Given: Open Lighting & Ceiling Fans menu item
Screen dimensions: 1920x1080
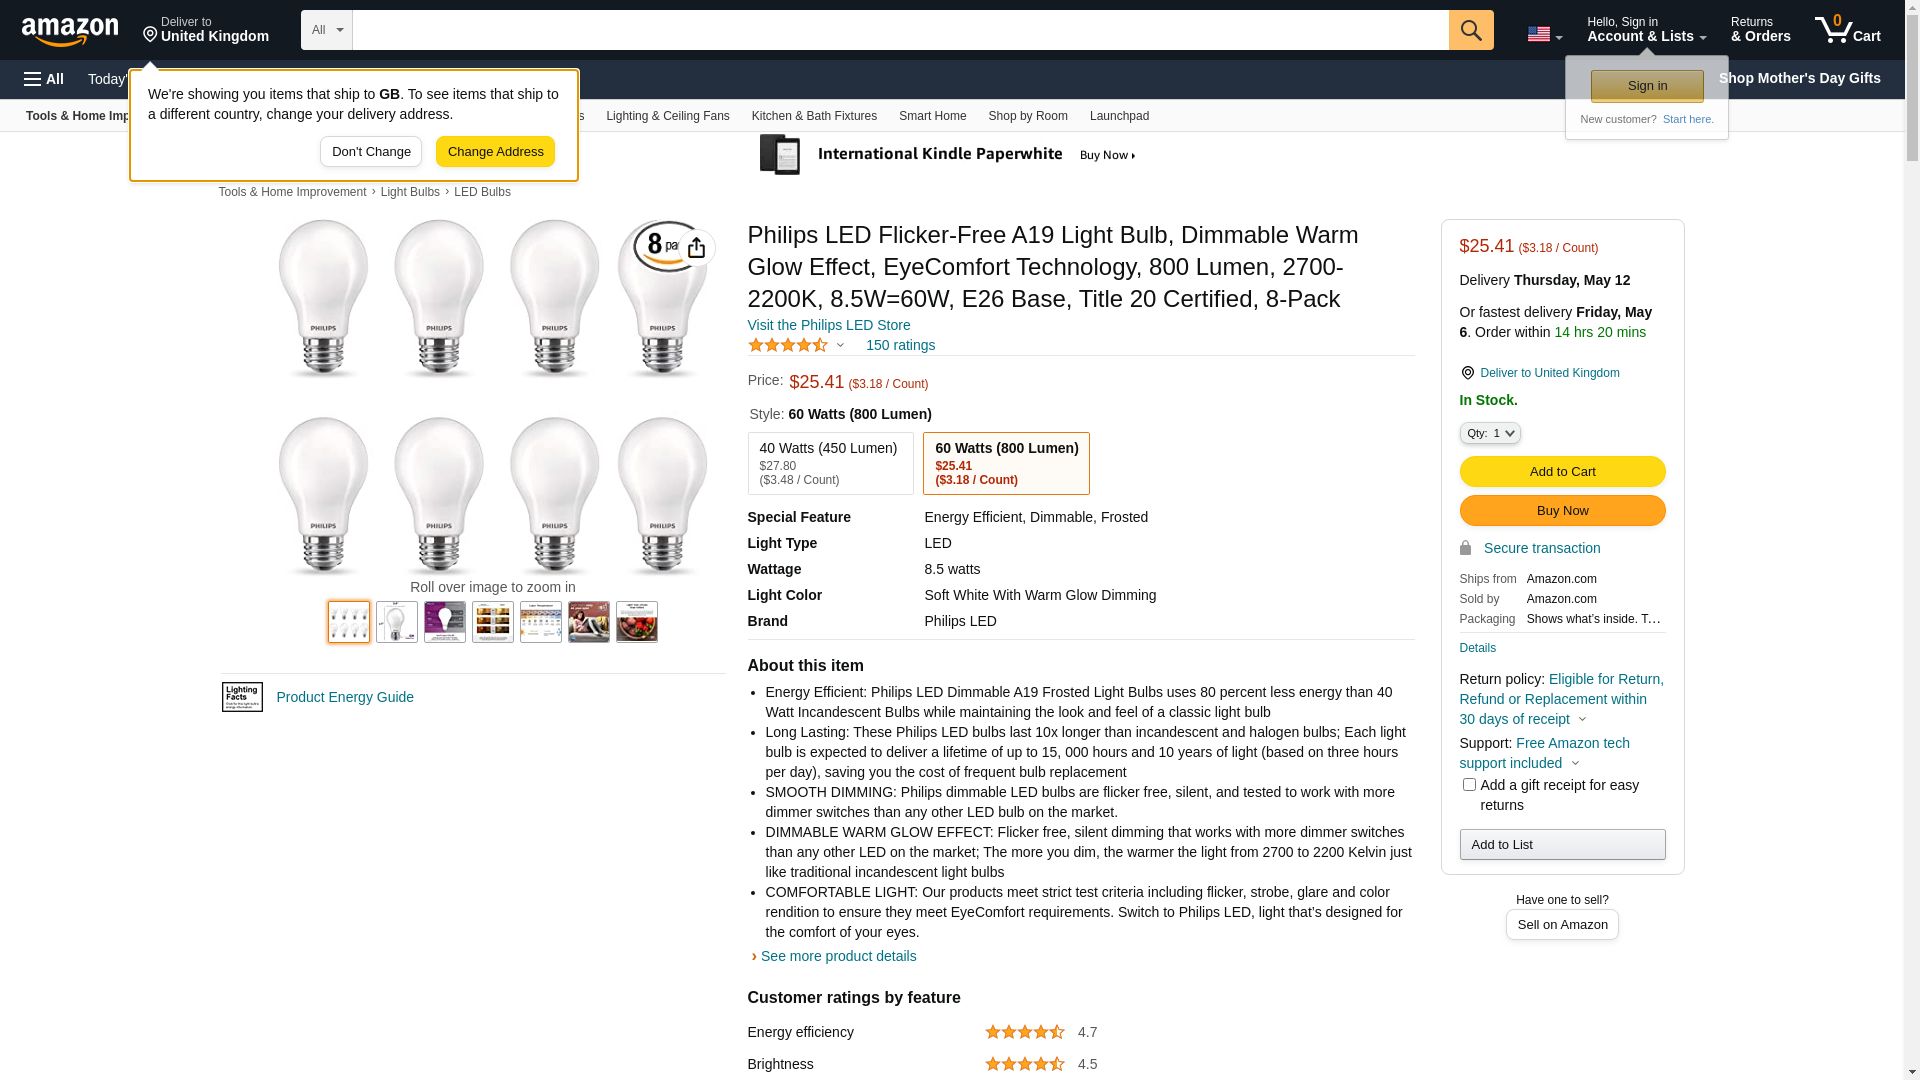Looking at the screenshot, I should [x=667, y=116].
